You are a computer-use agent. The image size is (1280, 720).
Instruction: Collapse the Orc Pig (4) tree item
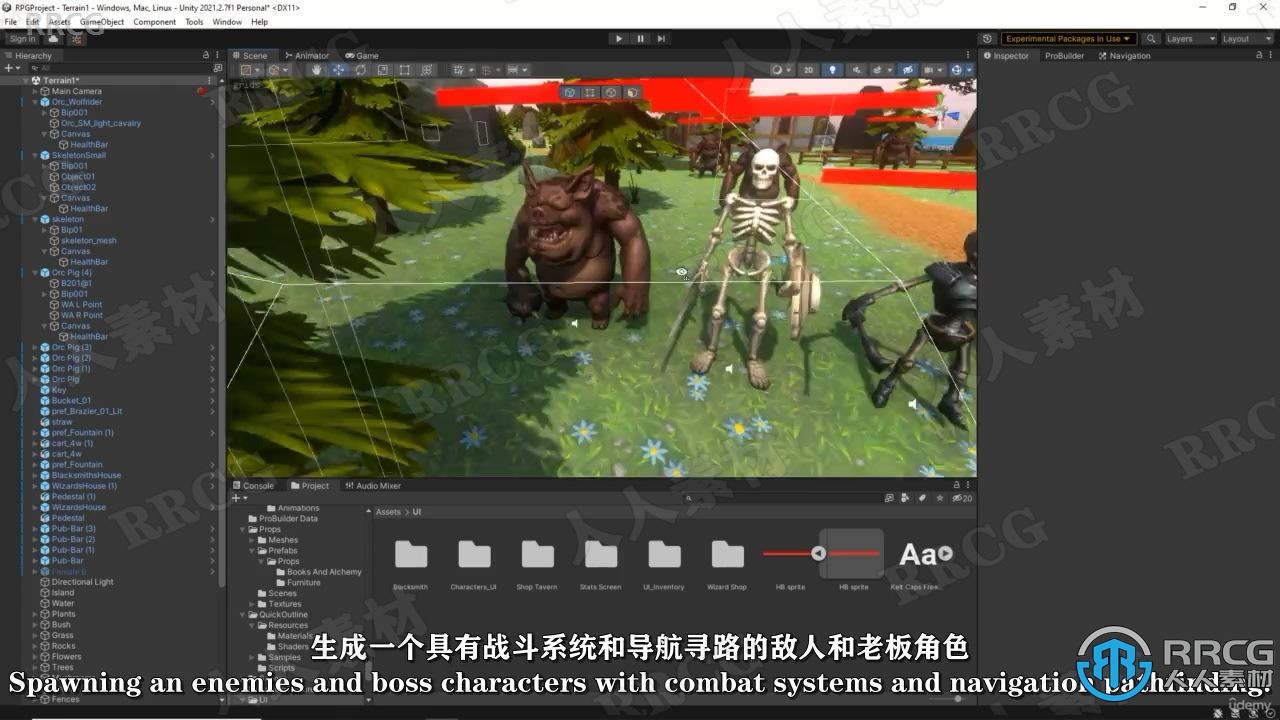click(x=34, y=273)
